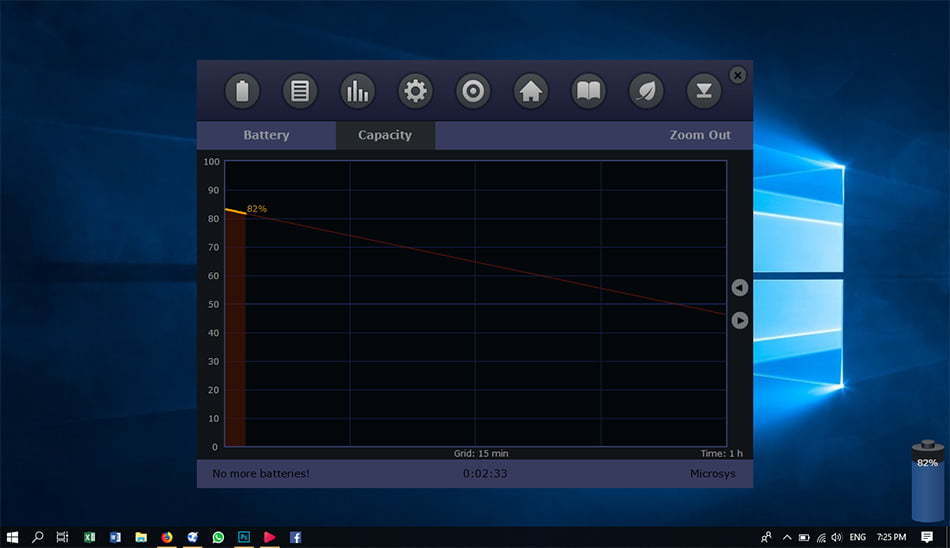
Task: Open the volume speaker tray icon
Action: (x=837, y=537)
